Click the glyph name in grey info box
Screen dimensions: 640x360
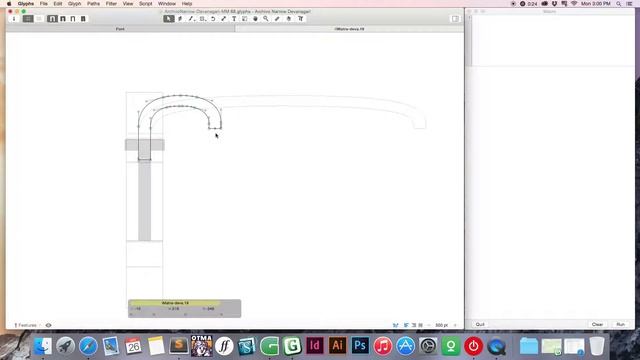[x=176, y=303]
